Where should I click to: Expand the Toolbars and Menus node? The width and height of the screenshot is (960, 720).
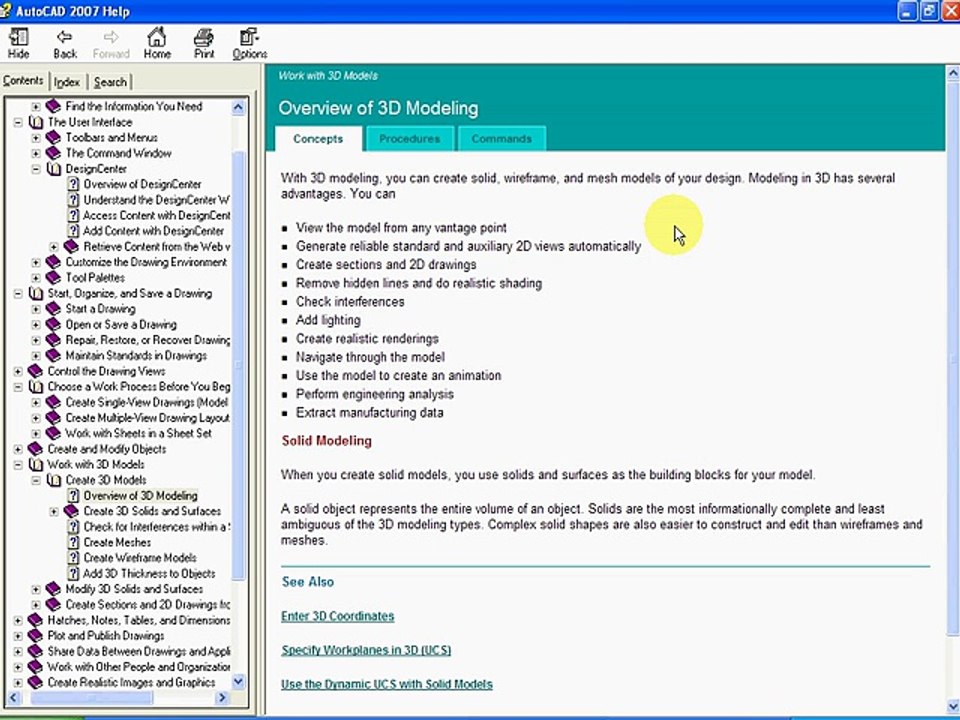pos(36,138)
